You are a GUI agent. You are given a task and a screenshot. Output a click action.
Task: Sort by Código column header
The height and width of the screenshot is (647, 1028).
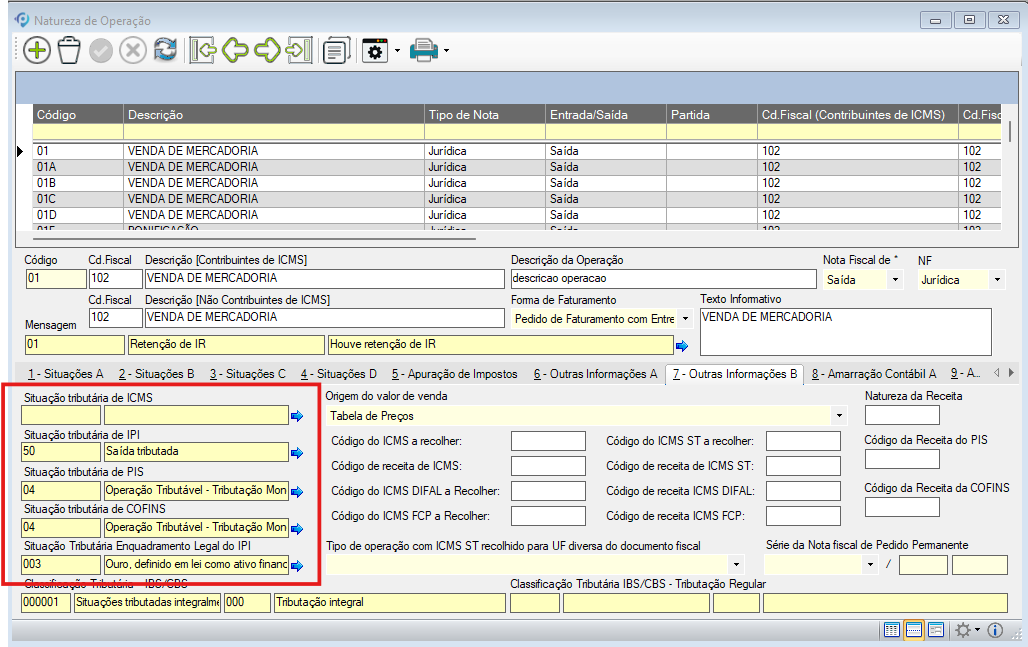[78, 115]
